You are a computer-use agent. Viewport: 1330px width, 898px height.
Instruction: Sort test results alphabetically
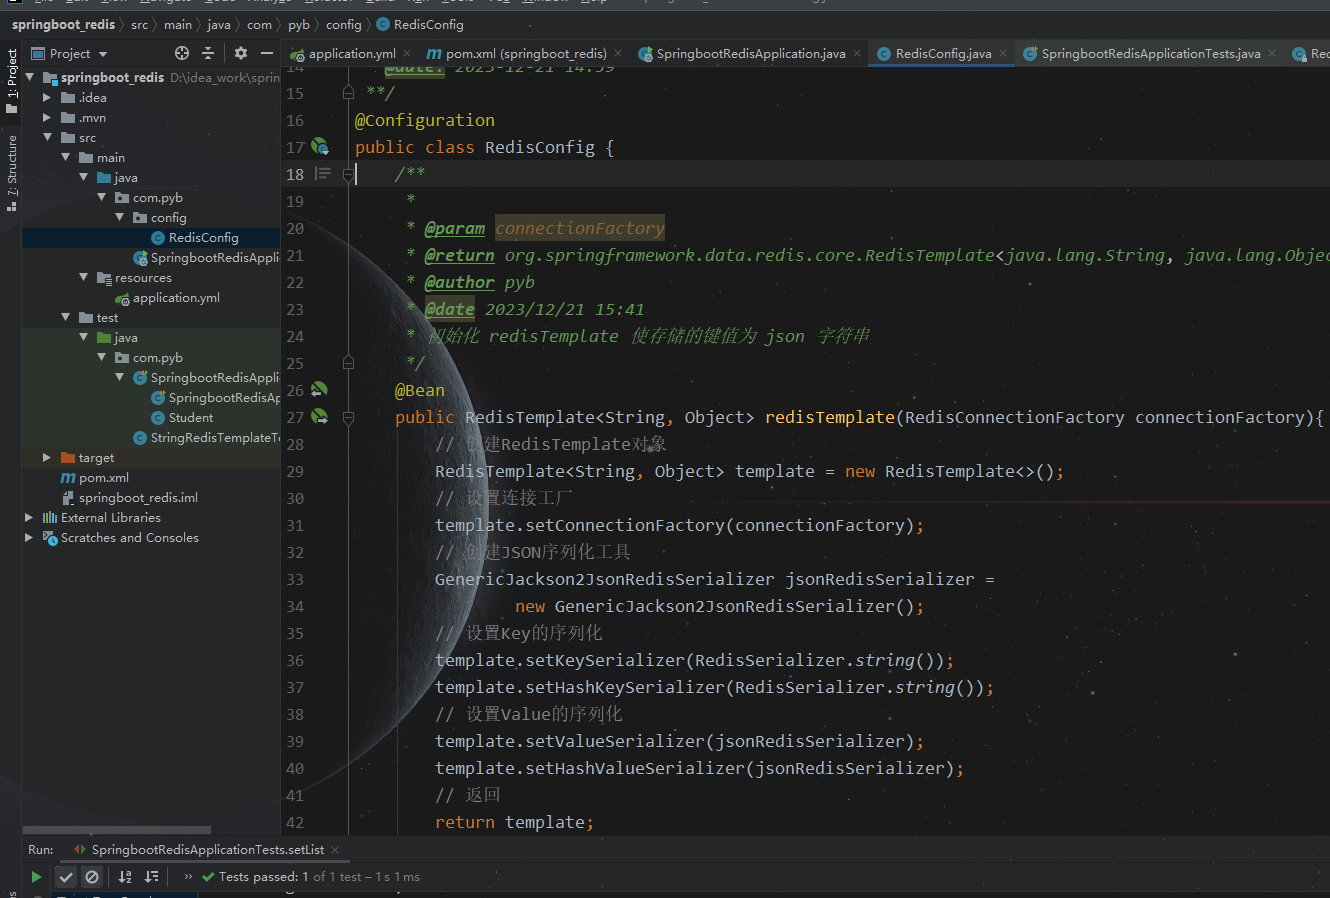coord(125,877)
